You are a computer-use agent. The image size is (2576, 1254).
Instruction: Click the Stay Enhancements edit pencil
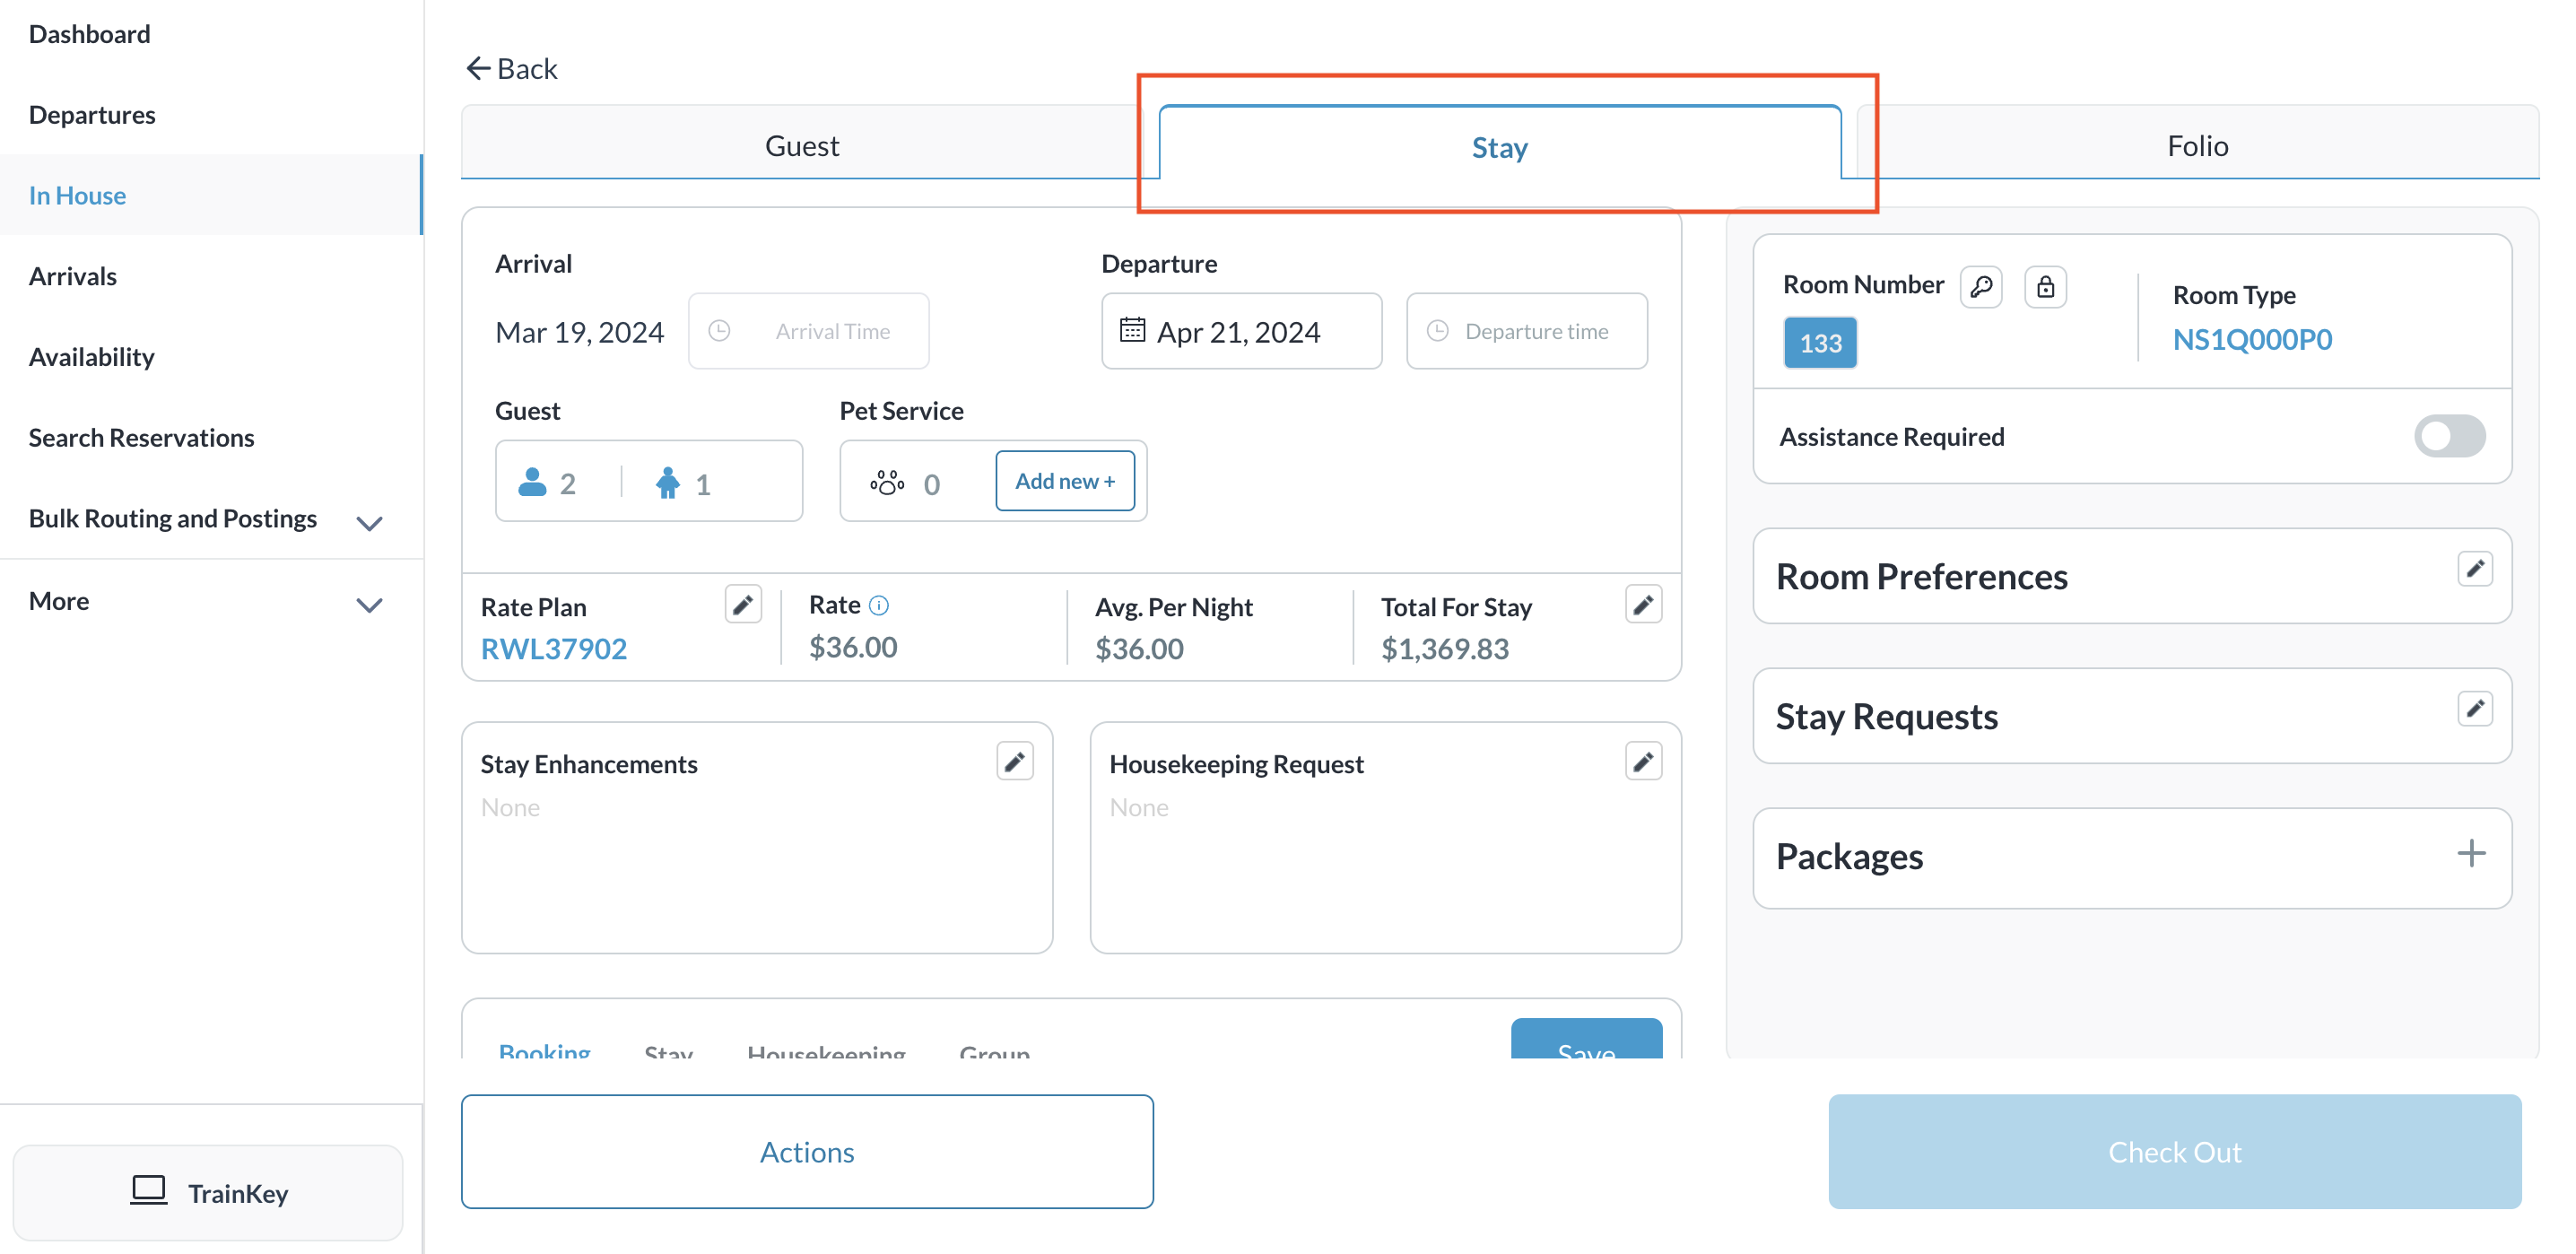pos(1014,762)
